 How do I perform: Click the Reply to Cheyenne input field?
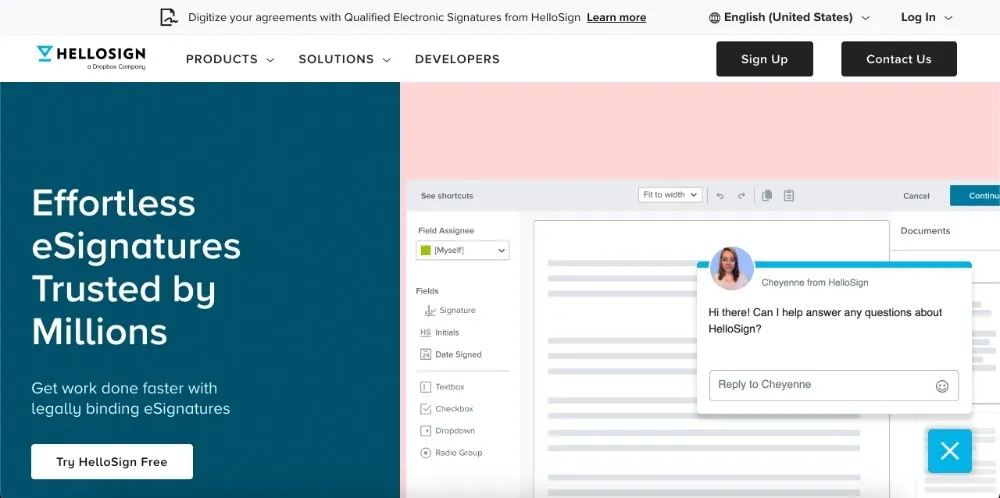[834, 386]
